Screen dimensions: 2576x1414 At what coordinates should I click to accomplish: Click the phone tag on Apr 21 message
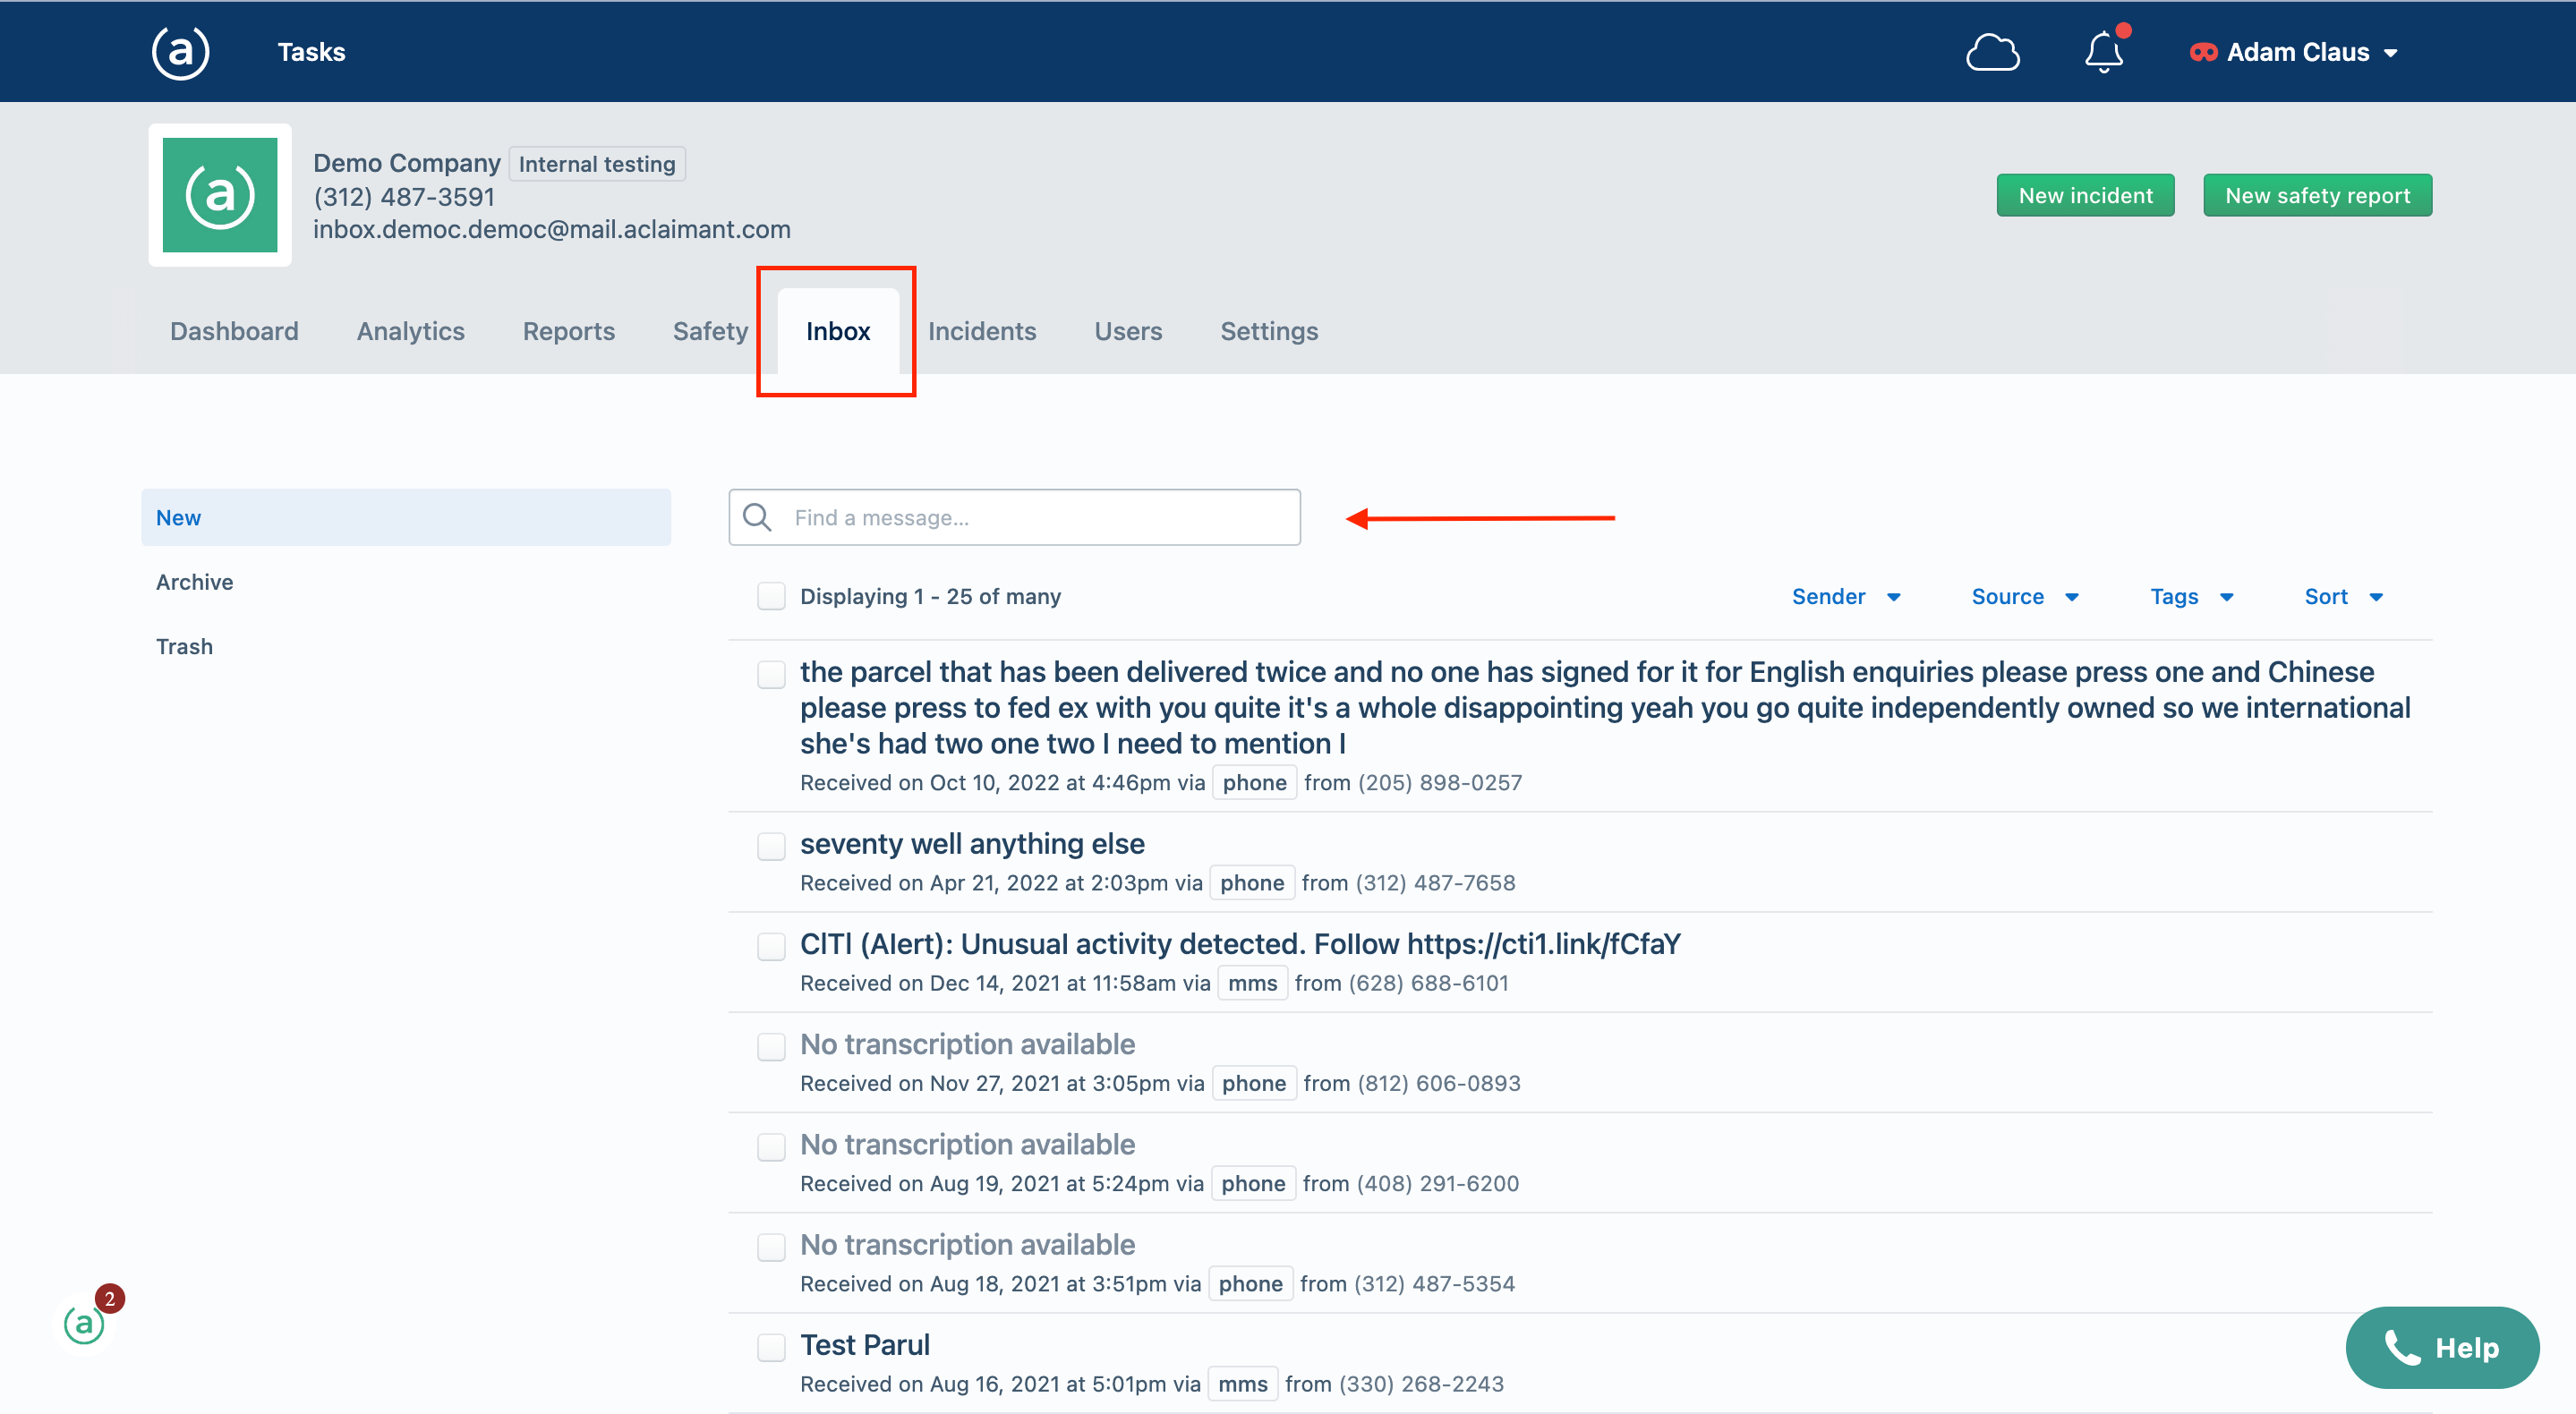[x=1252, y=882]
